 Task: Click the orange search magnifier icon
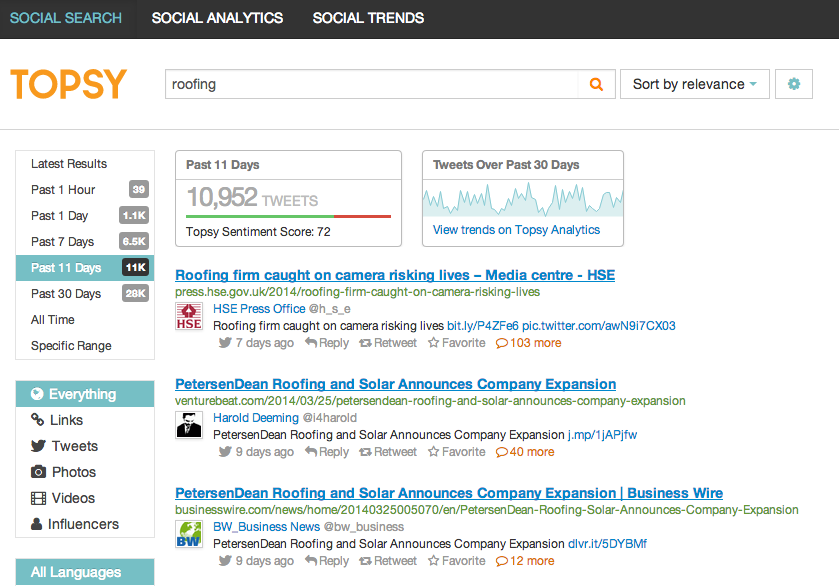[596, 84]
